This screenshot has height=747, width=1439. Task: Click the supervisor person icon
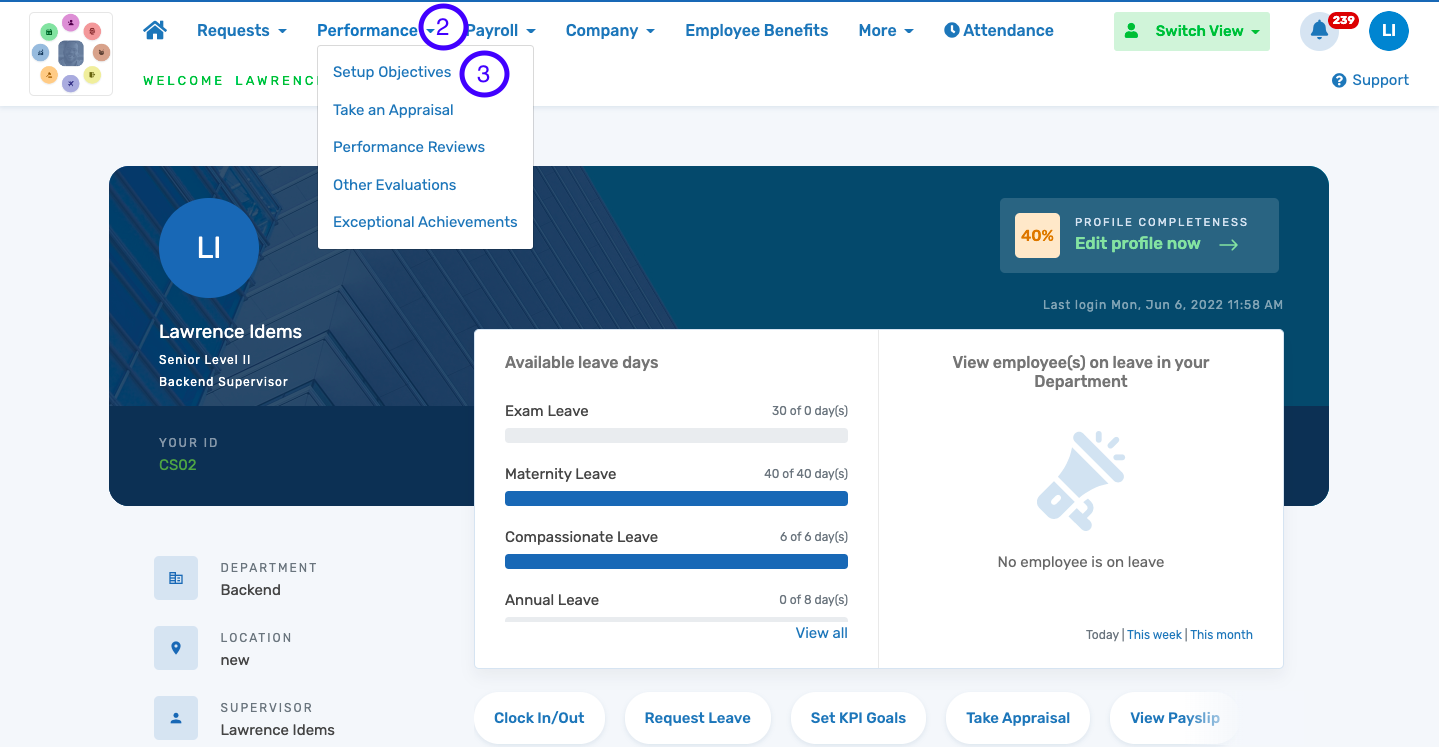pos(176,718)
